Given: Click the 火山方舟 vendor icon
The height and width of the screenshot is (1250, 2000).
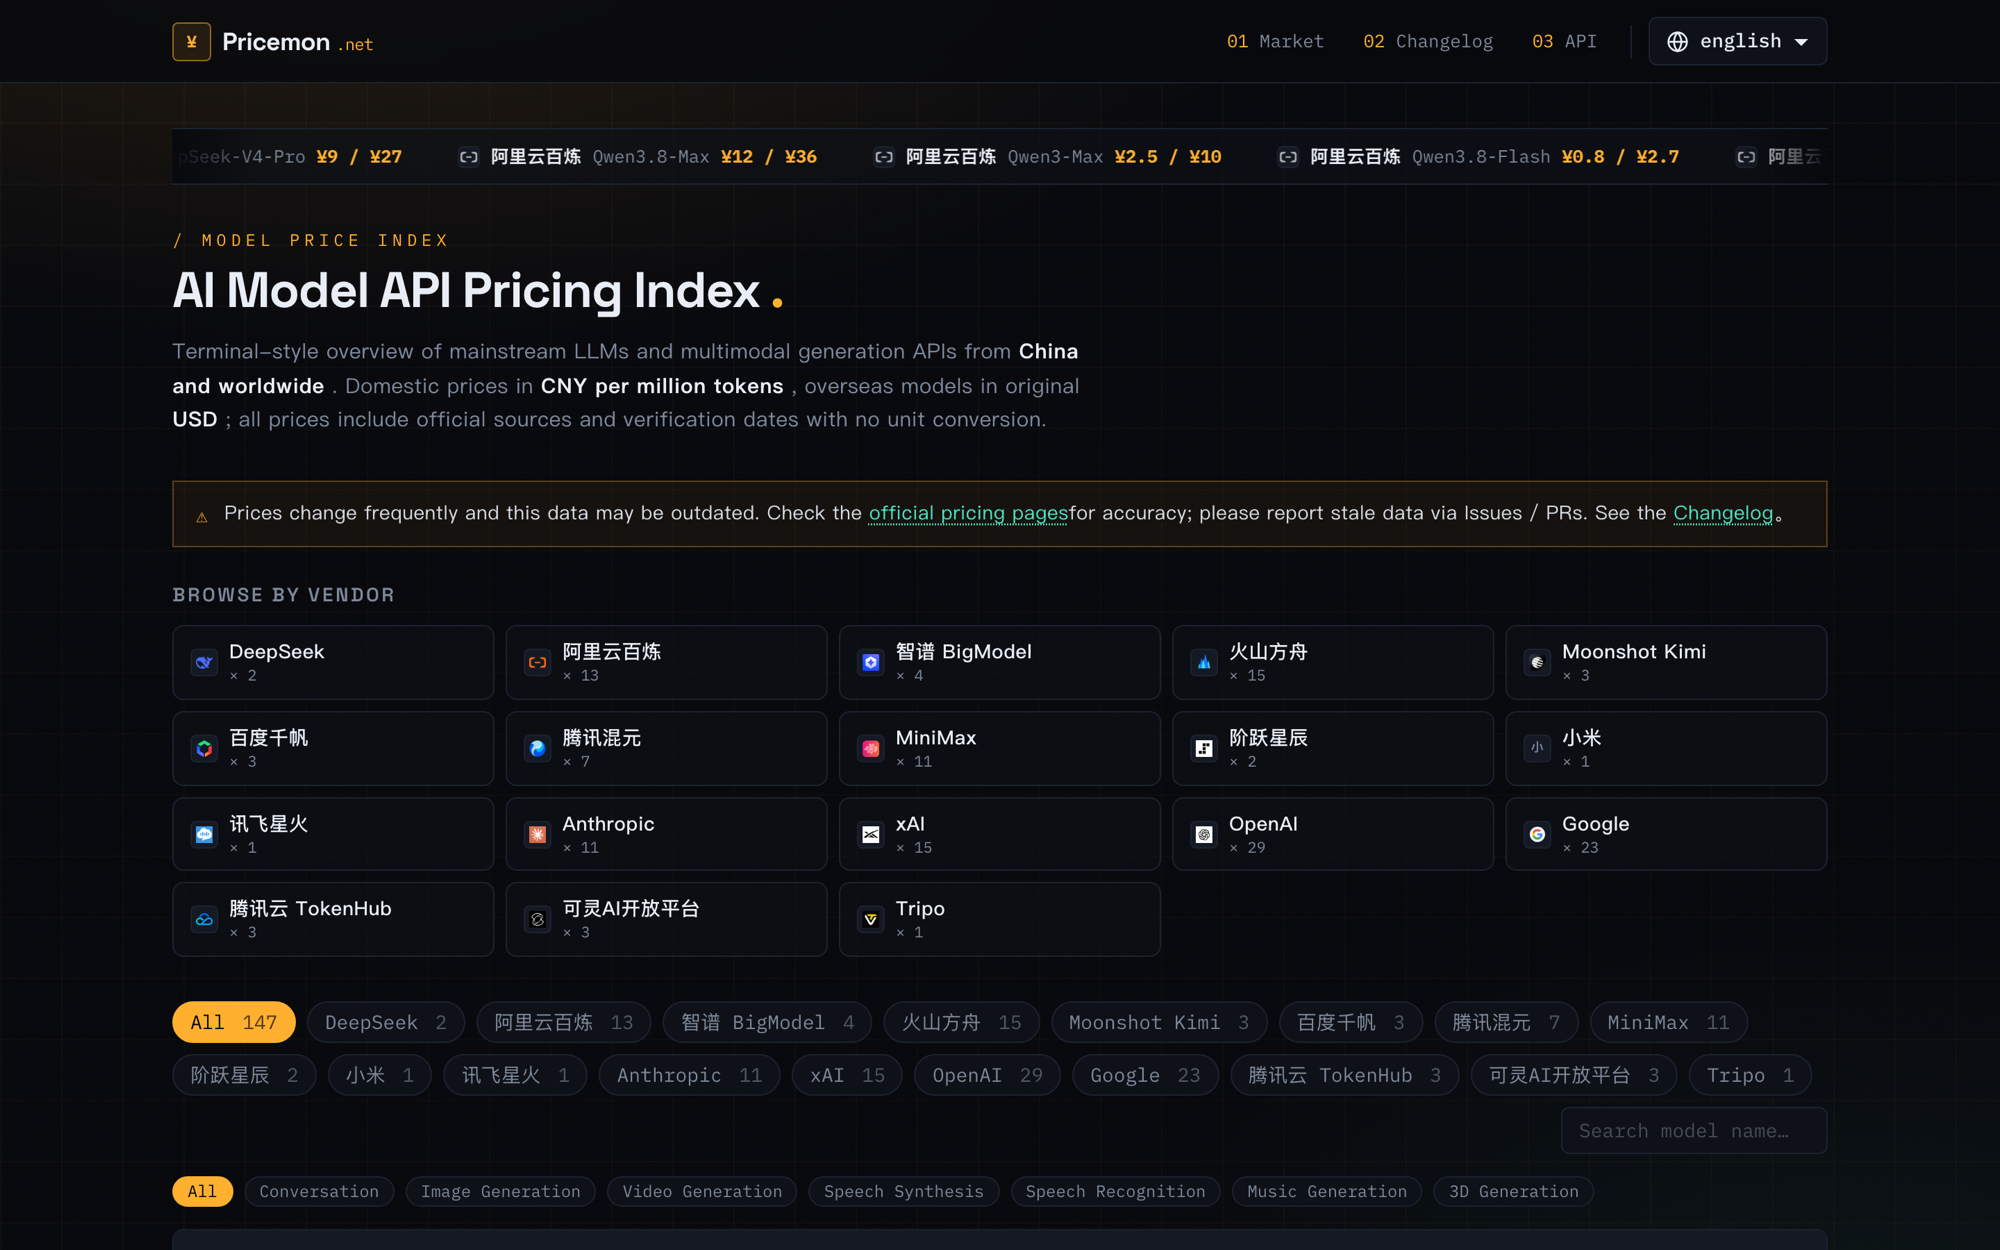Looking at the screenshot, I should pyautogui.click(x=1204, y=662).
